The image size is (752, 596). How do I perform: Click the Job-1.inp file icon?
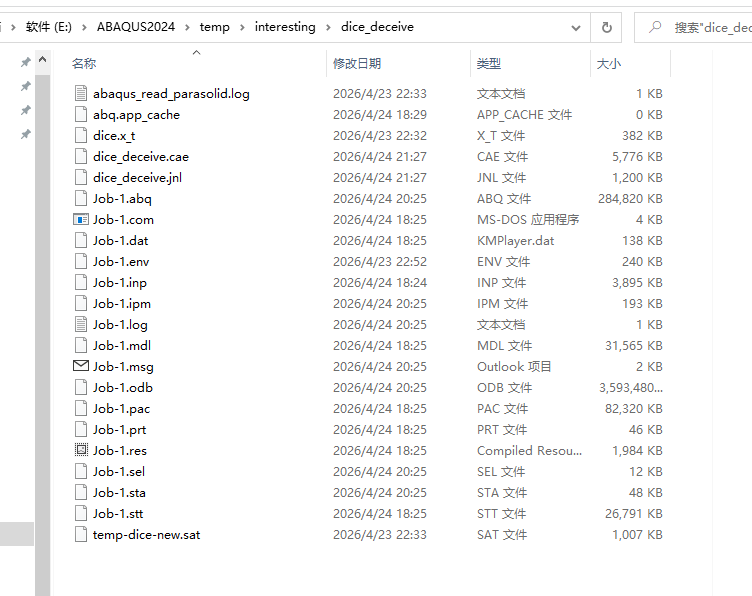pos(81,282)
